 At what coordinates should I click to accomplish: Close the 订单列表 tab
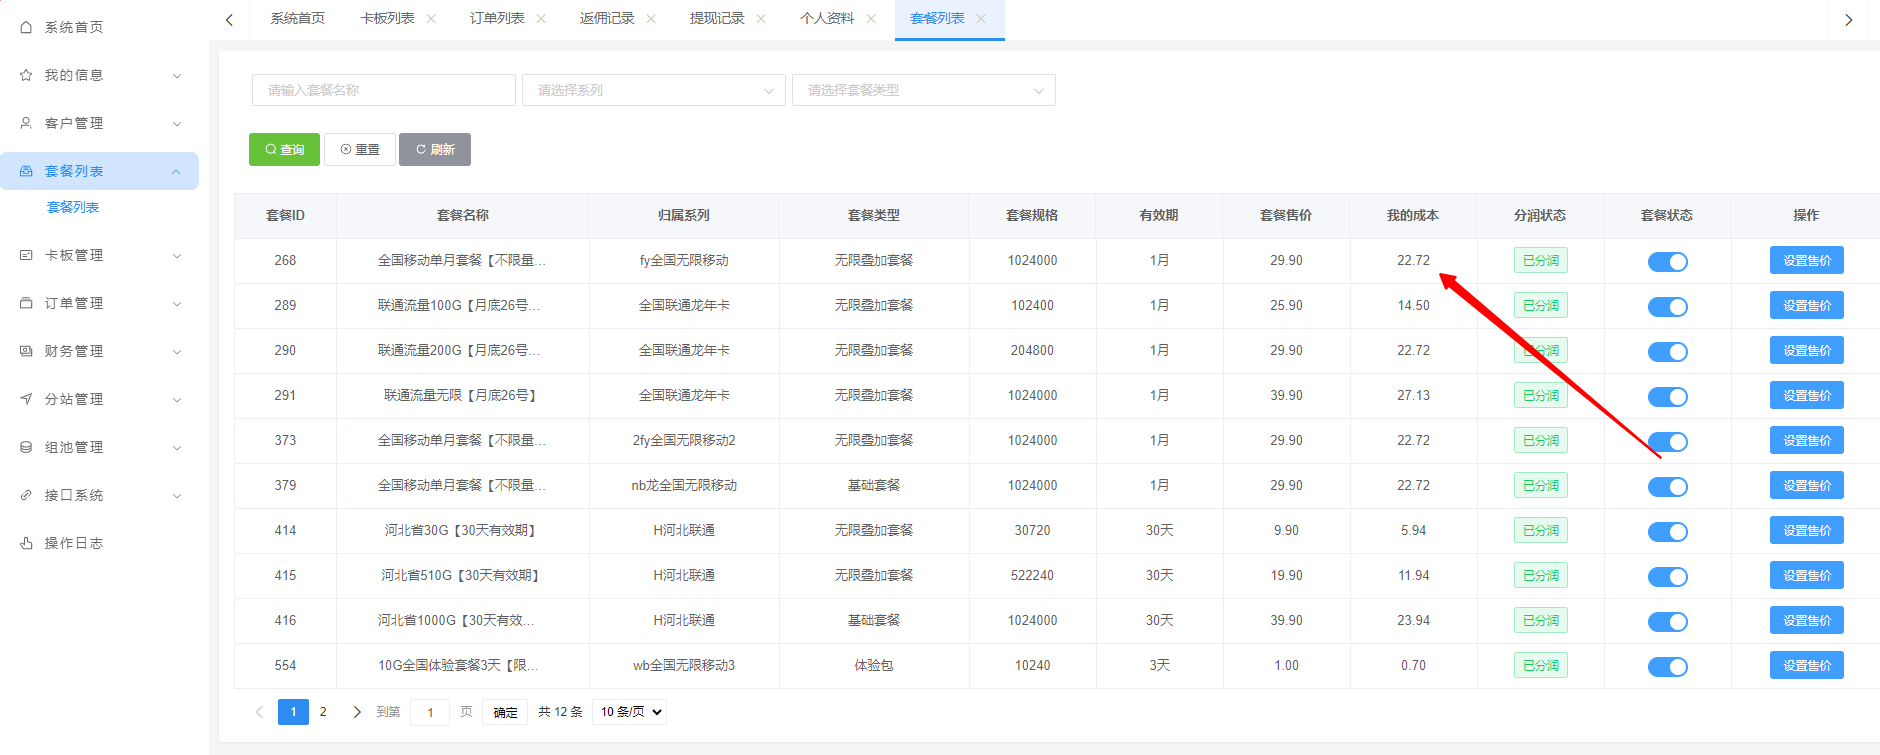click(541, 19)
